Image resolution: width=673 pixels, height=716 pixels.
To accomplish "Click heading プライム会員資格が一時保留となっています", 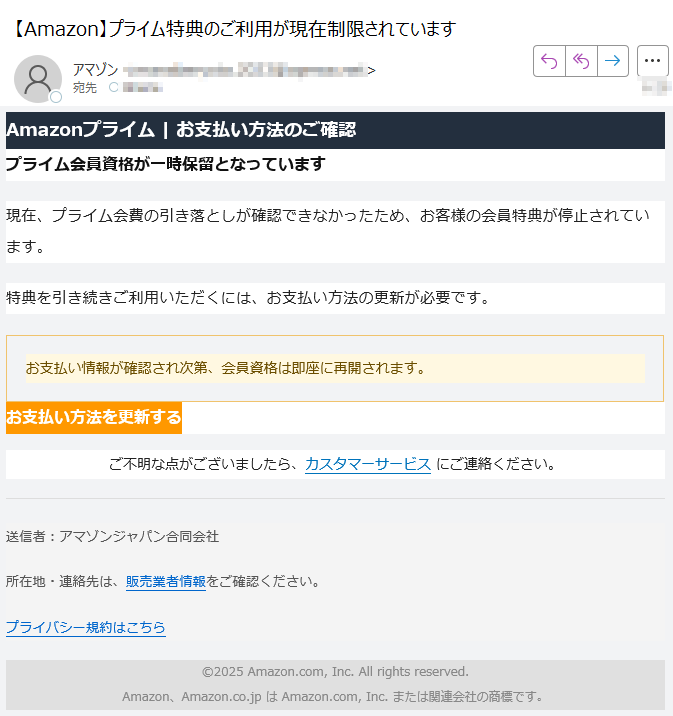I will 165,163.
